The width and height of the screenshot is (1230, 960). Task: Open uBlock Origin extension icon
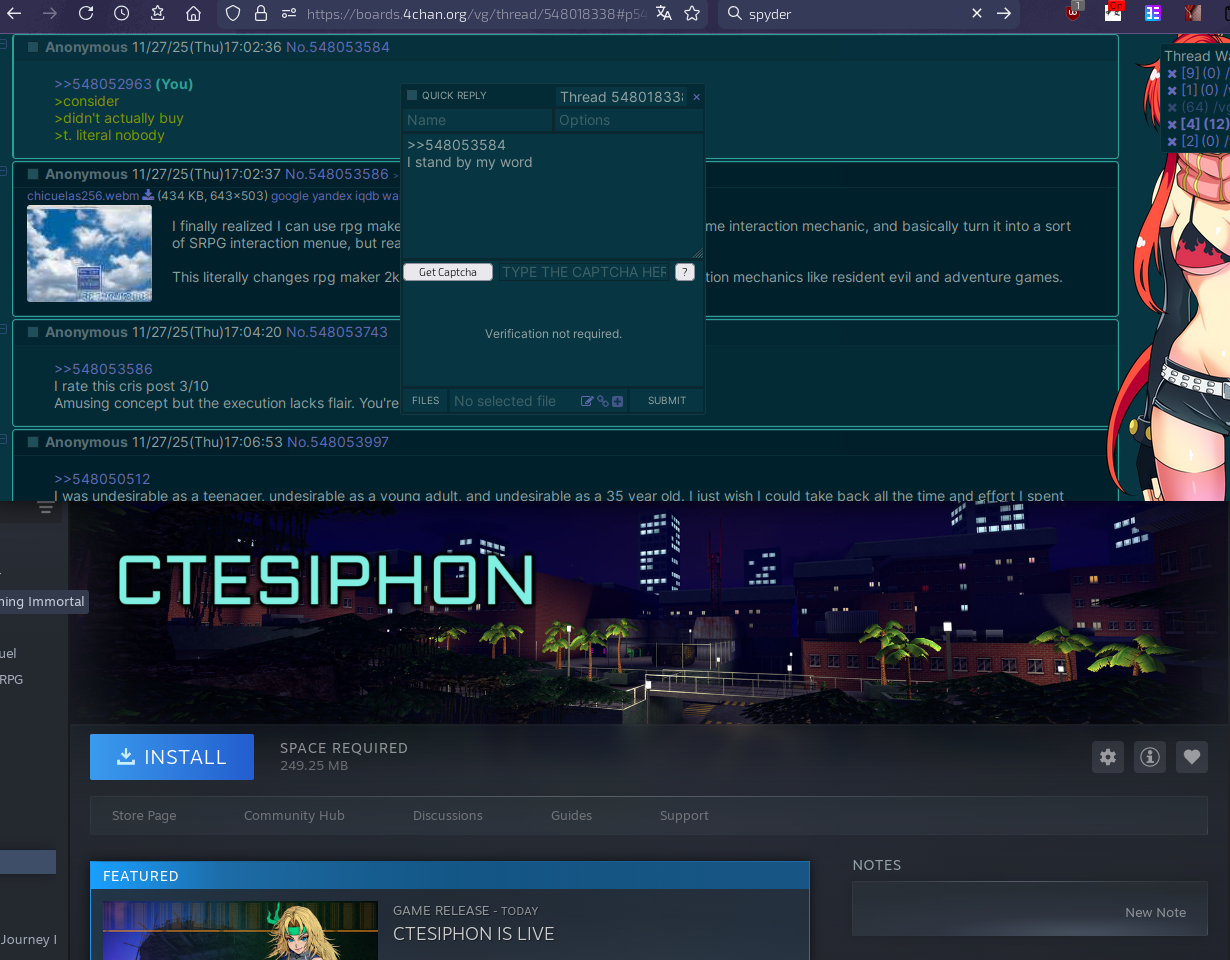[1073, 13]
